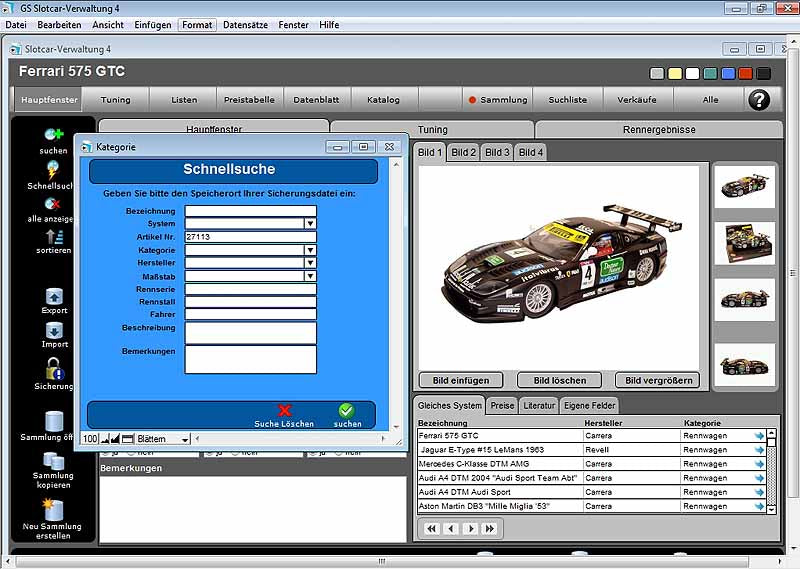Switch to the Bild 3 tab
800x569 pixels.
[x=497, y=152]
